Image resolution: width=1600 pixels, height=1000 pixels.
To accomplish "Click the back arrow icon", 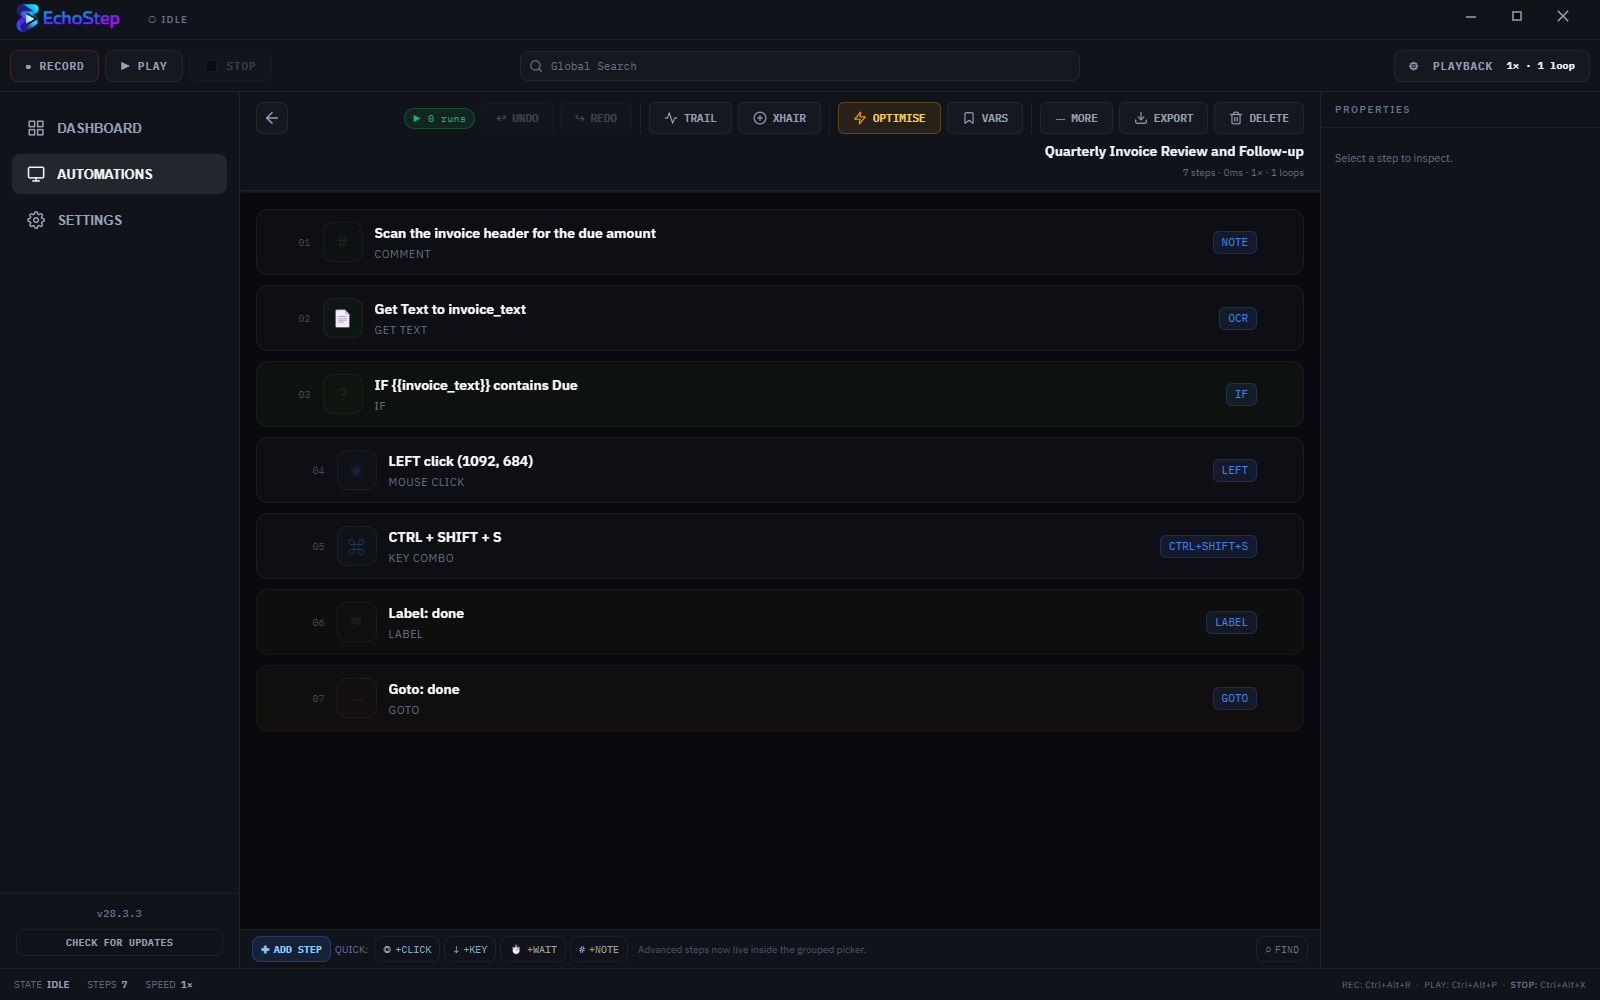I will pyautogui.click(x=272, y=118).
